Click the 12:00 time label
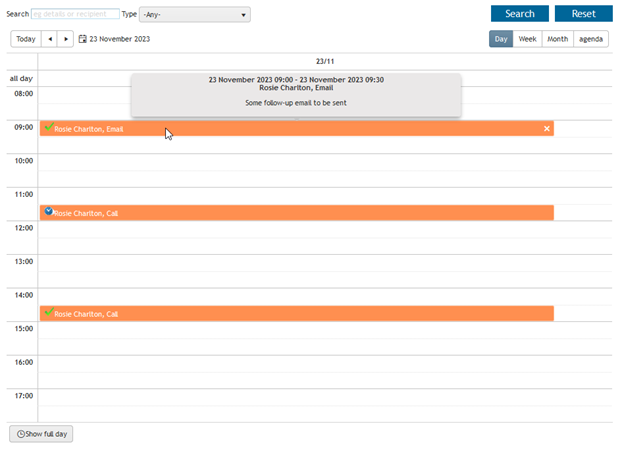The image size is (624, 449). (x=24, y=228)
